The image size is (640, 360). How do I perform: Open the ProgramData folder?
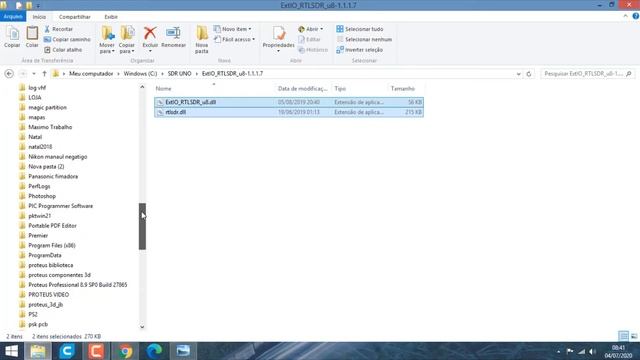[x=45, y=256]
